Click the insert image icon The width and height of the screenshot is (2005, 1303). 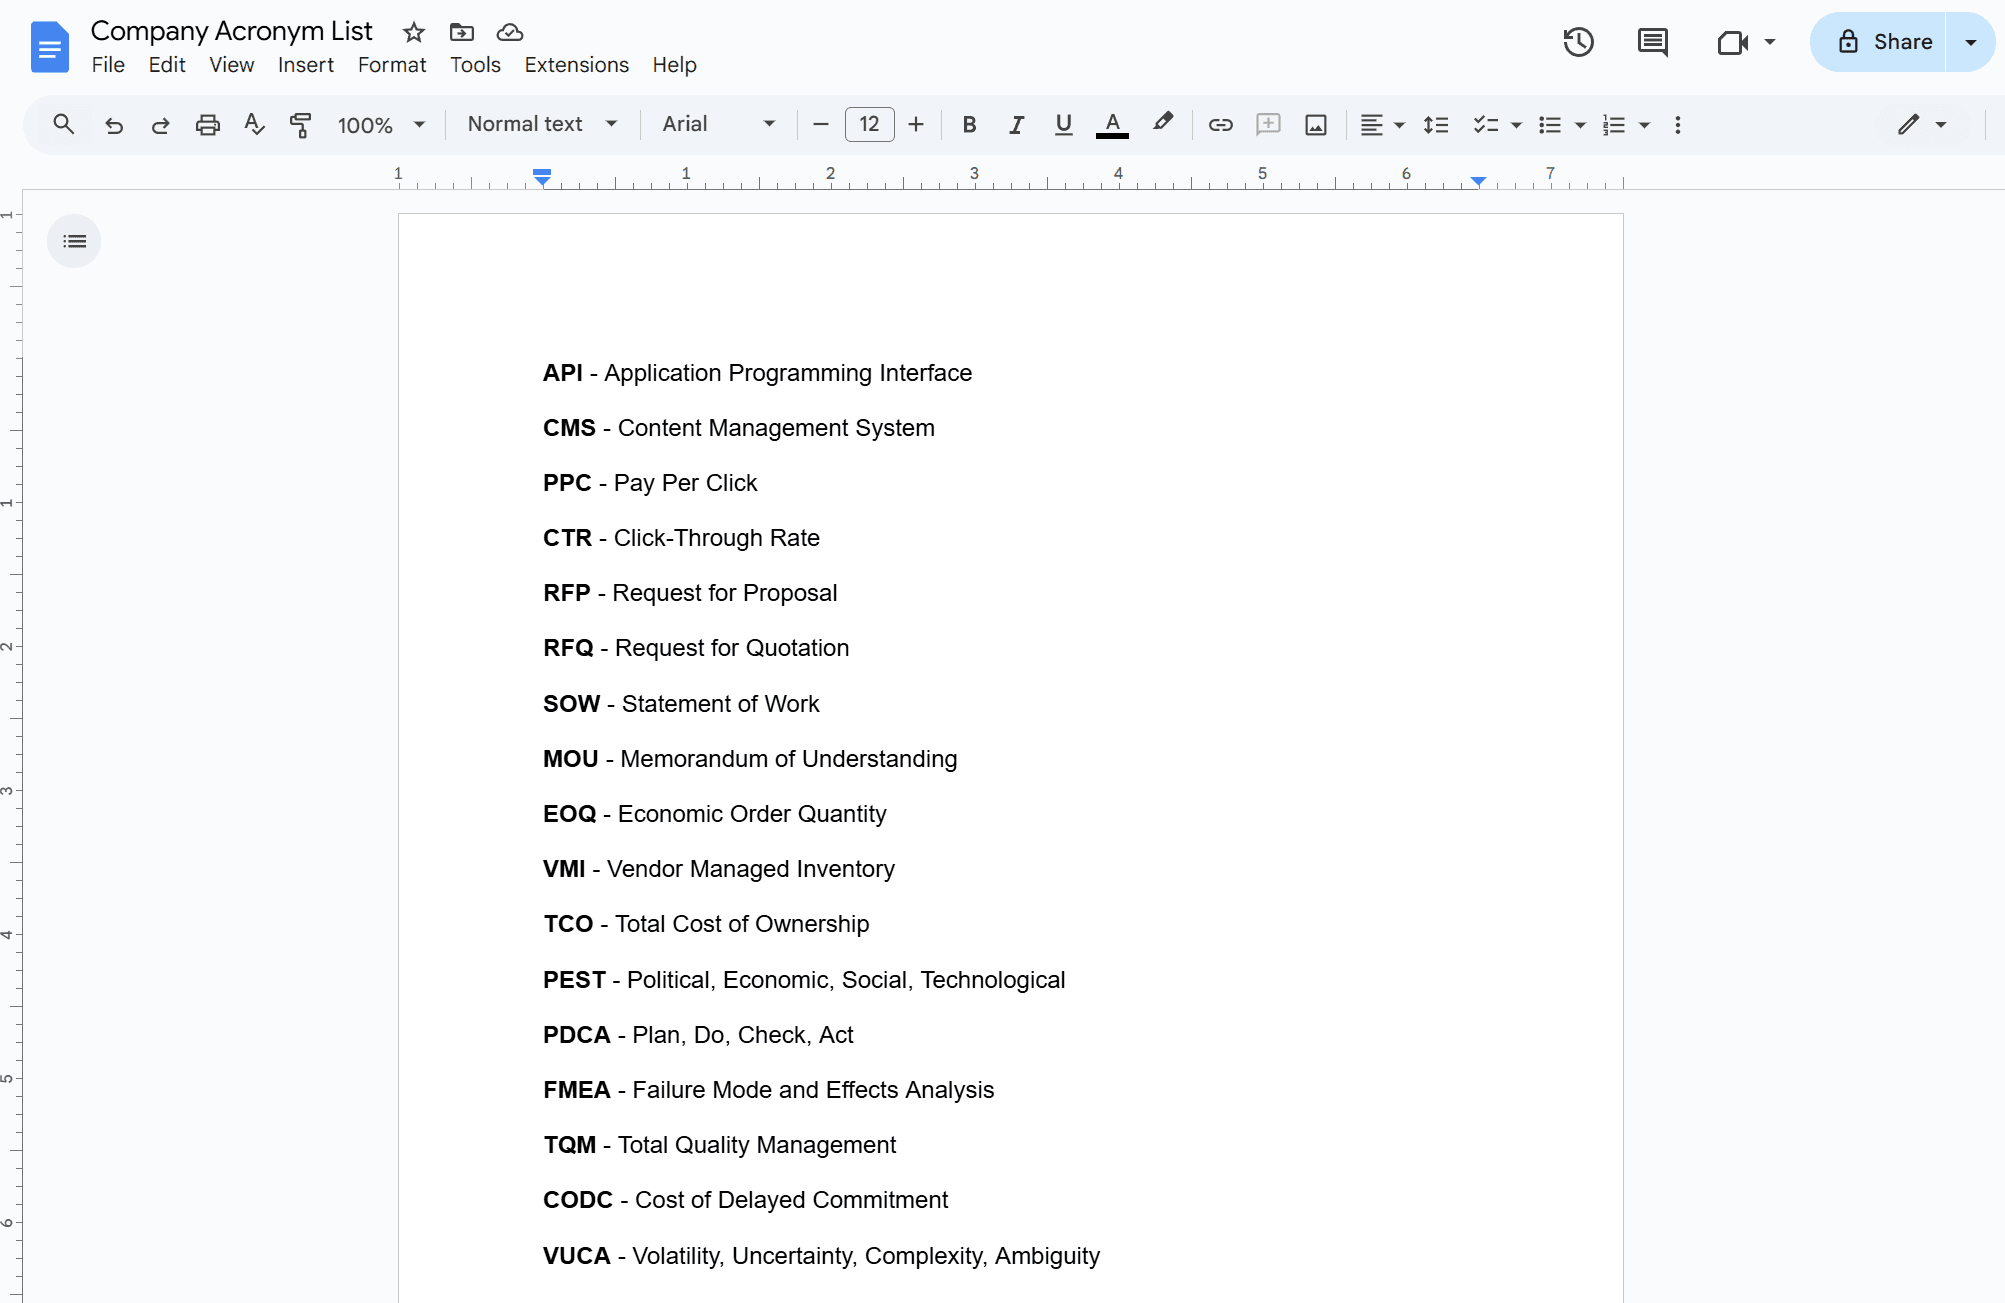click(x=1316, y=125)
